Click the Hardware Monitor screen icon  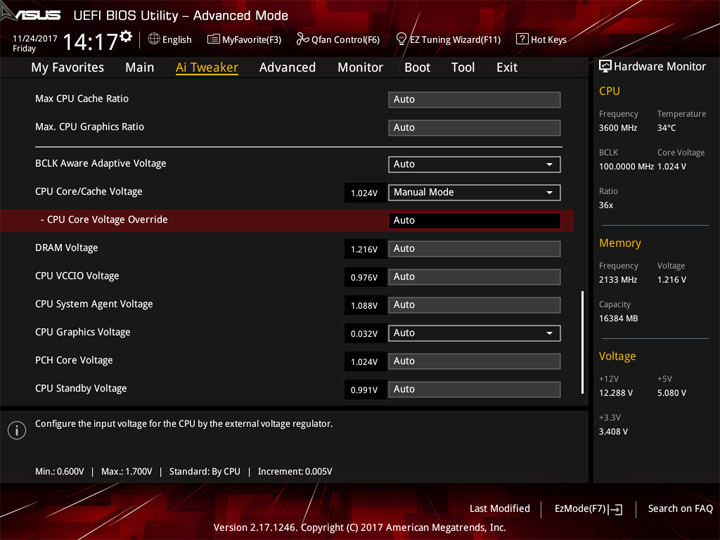pos(605,67)
